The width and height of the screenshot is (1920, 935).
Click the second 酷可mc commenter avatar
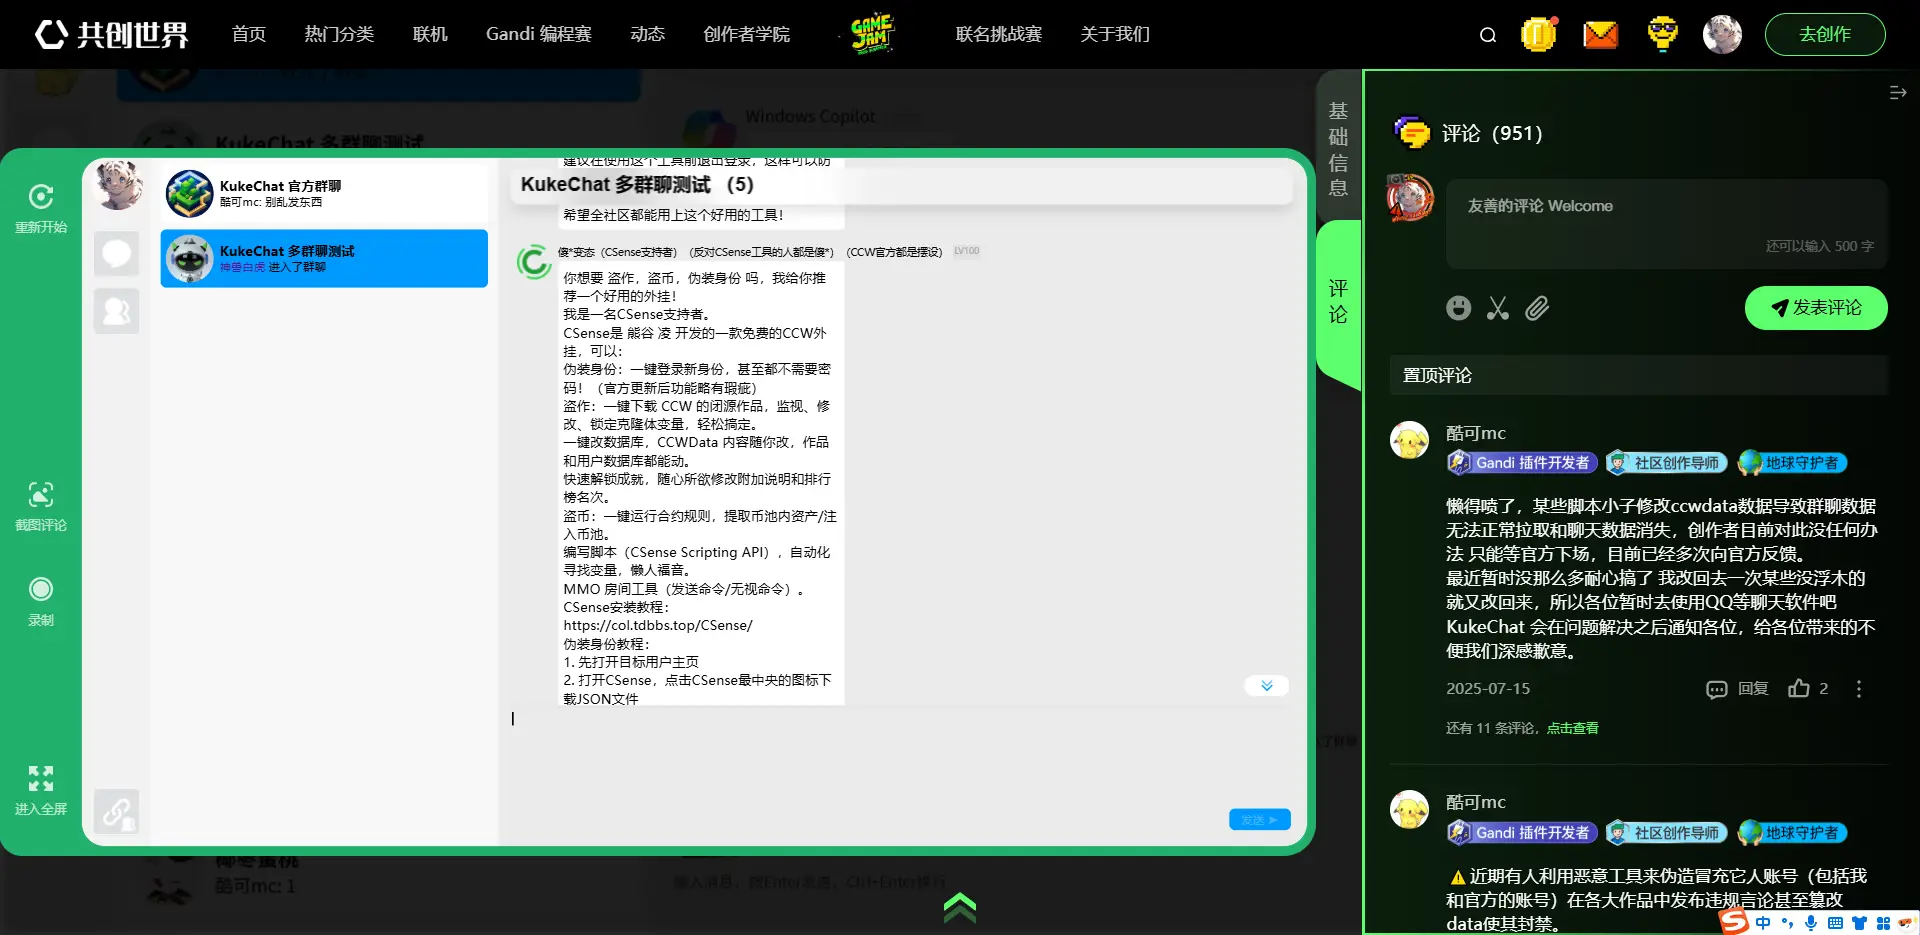[1409, 810]
